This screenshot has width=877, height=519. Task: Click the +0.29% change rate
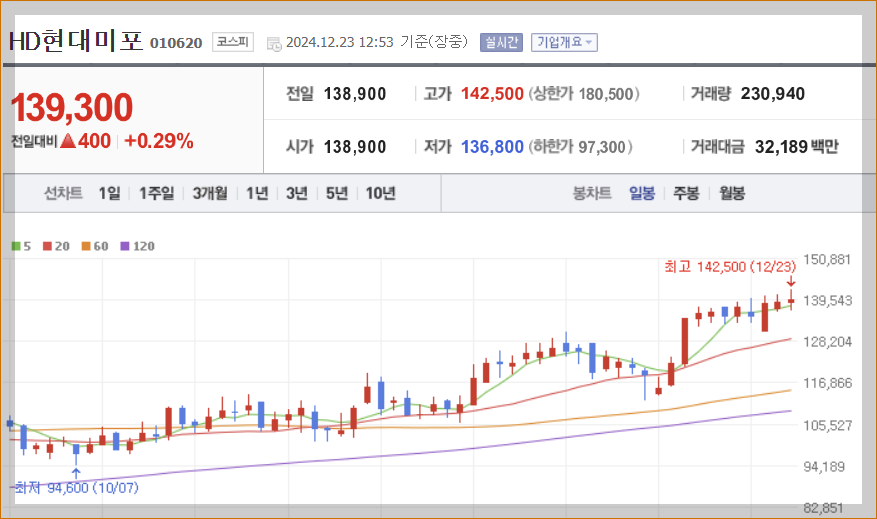(159, 141)
